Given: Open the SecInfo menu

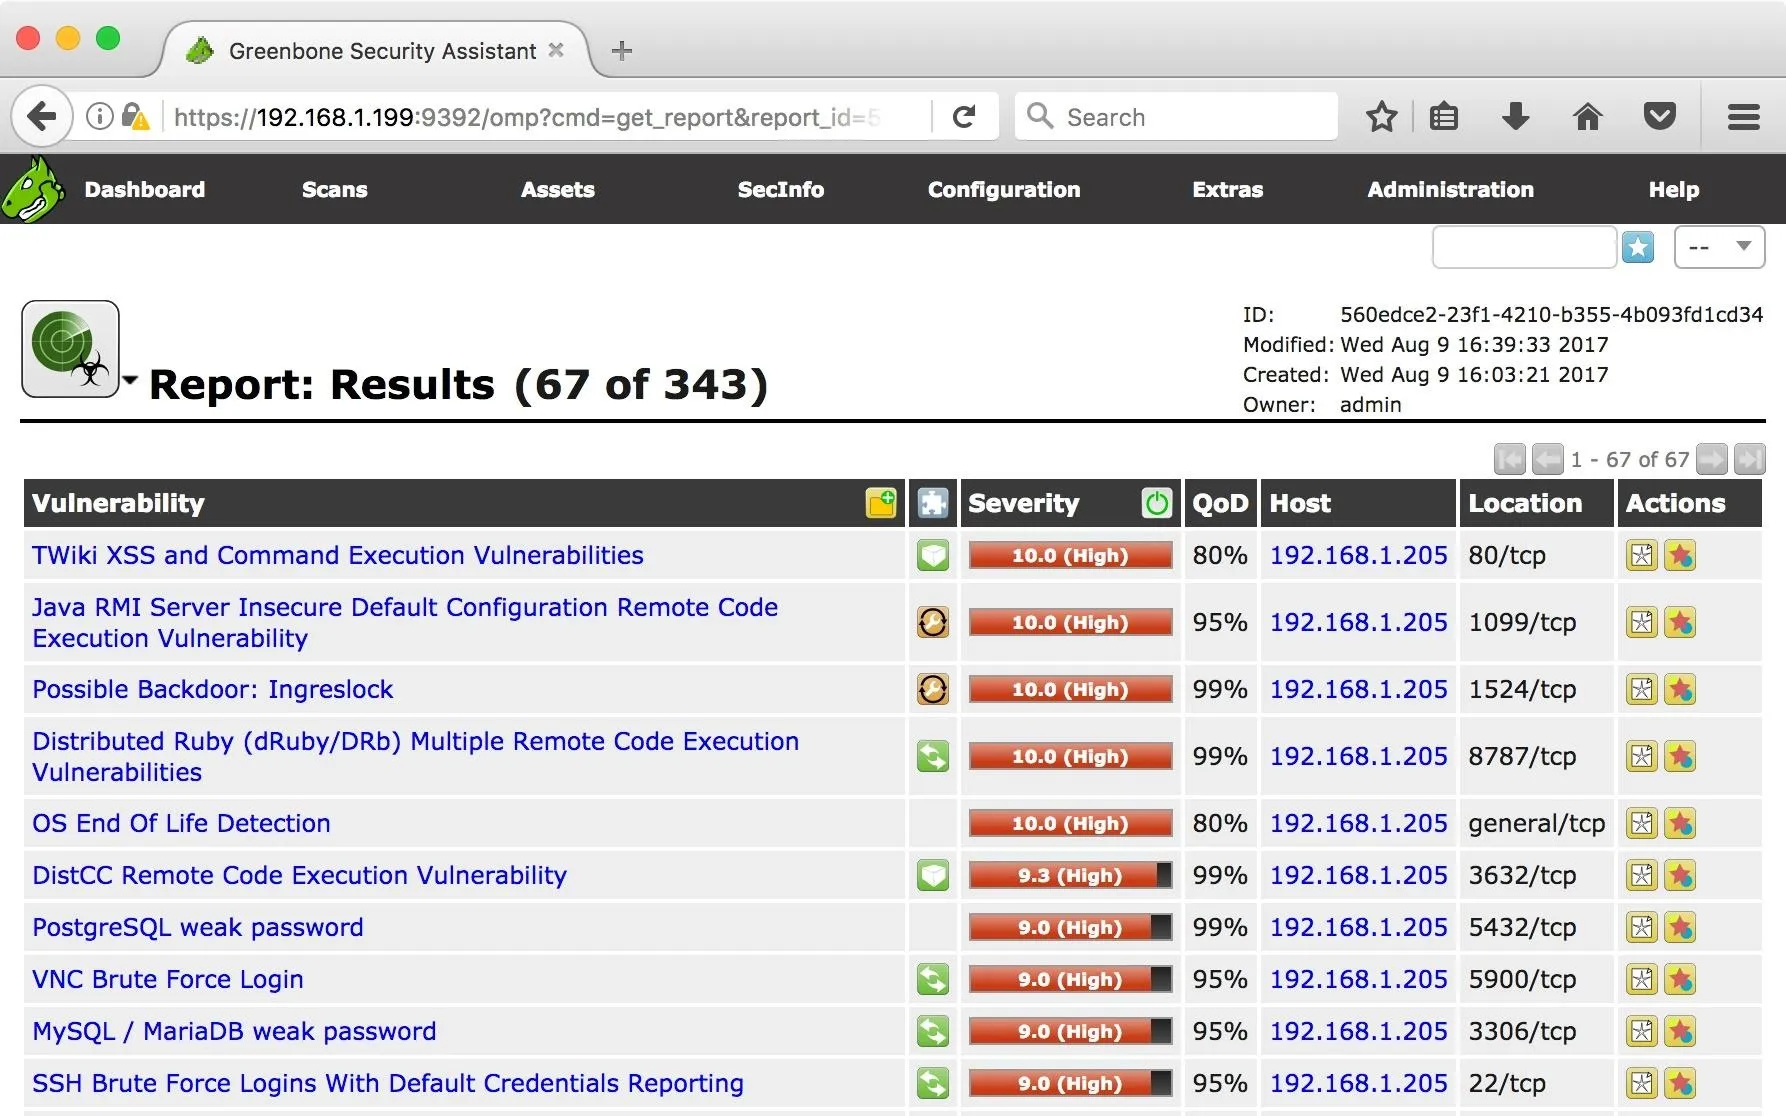Looking at the screenshot, I should click(x=781, y=189).
